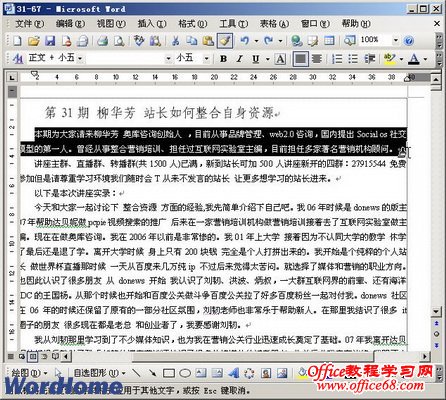Toggle the Format Painter button
The height and width of the screenshot is (400, 446).
pyautogui.click(x=225, y=41)
